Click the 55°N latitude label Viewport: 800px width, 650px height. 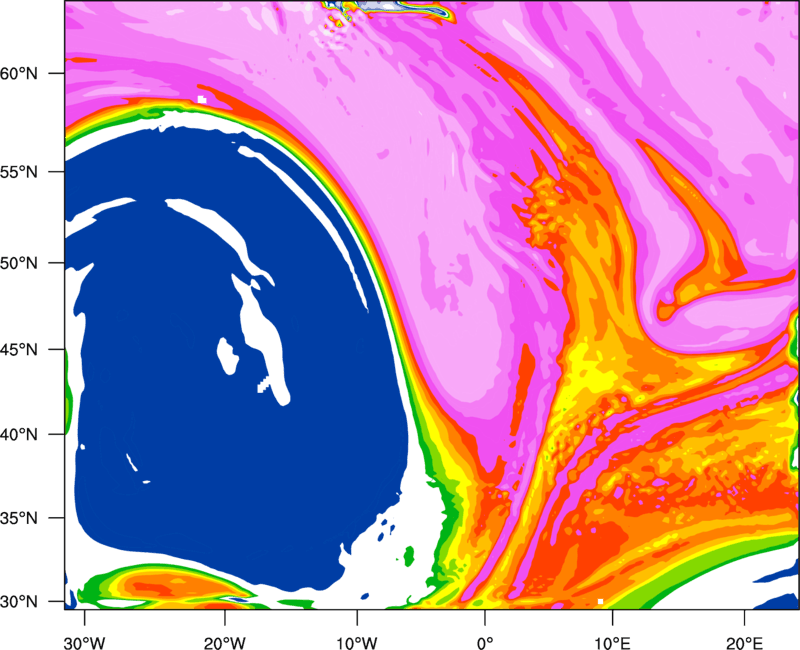pos(19,172)
